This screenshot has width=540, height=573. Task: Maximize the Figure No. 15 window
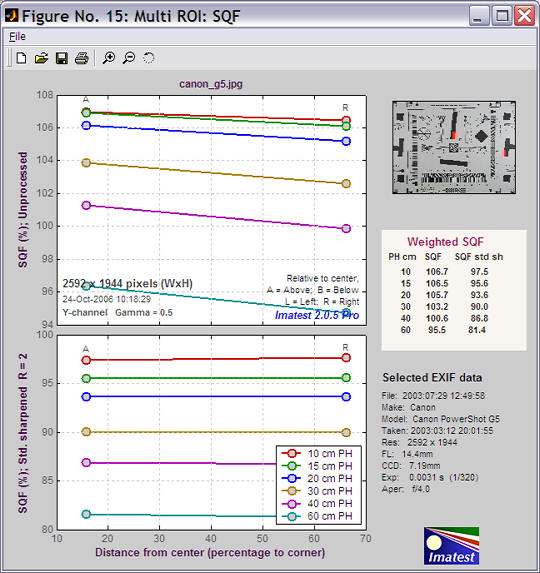pyautogui.click(x=502, y=16)
